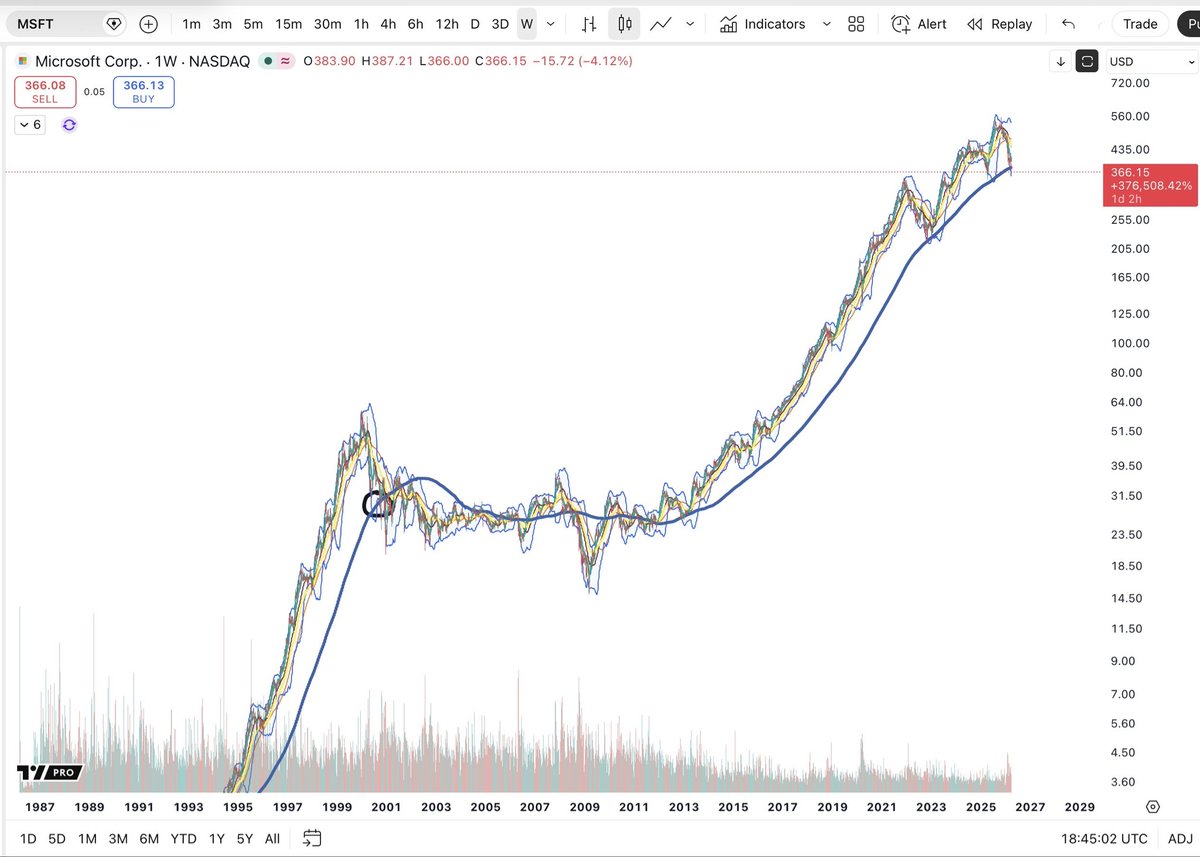This screenshot has height=857, width=1200.
Task: Toggle auto-scale on the price axis
Action: click(1086, 61)
